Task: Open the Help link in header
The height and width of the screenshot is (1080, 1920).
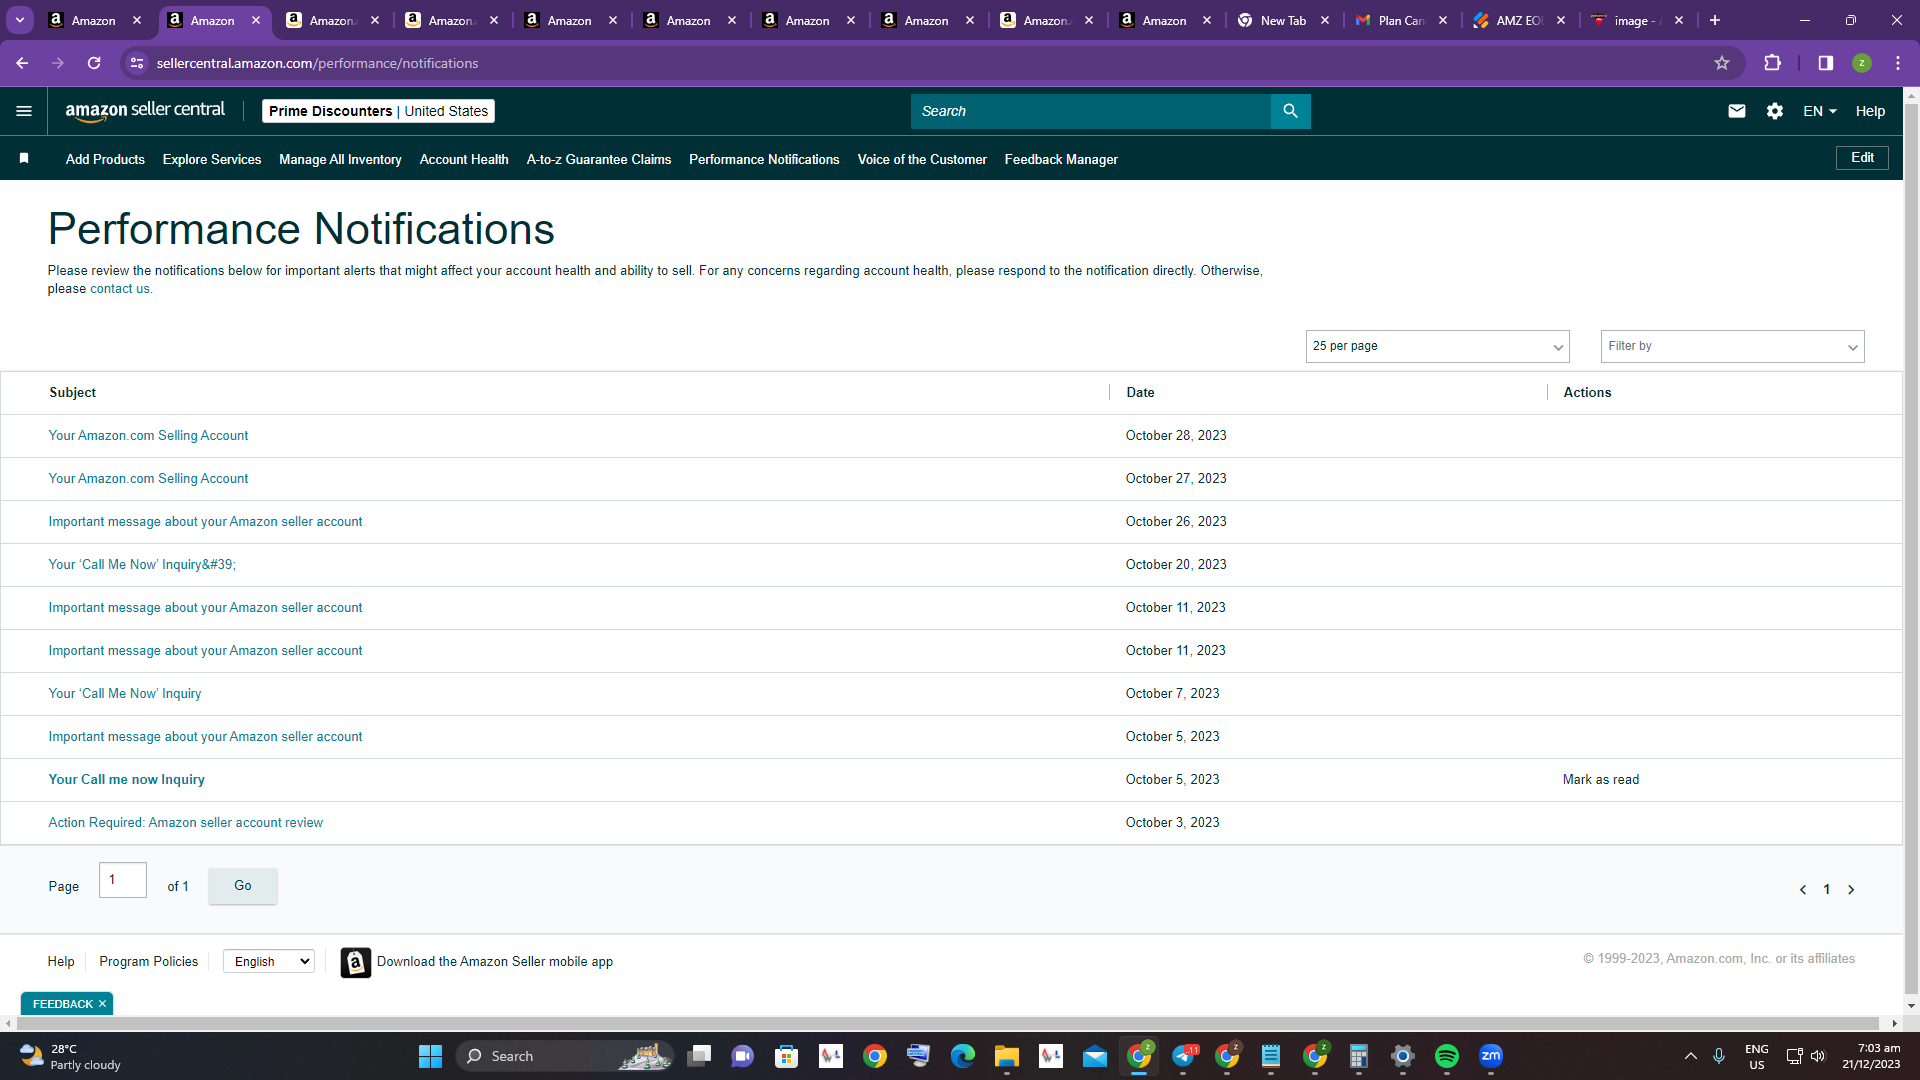Action: (1870, 111)
